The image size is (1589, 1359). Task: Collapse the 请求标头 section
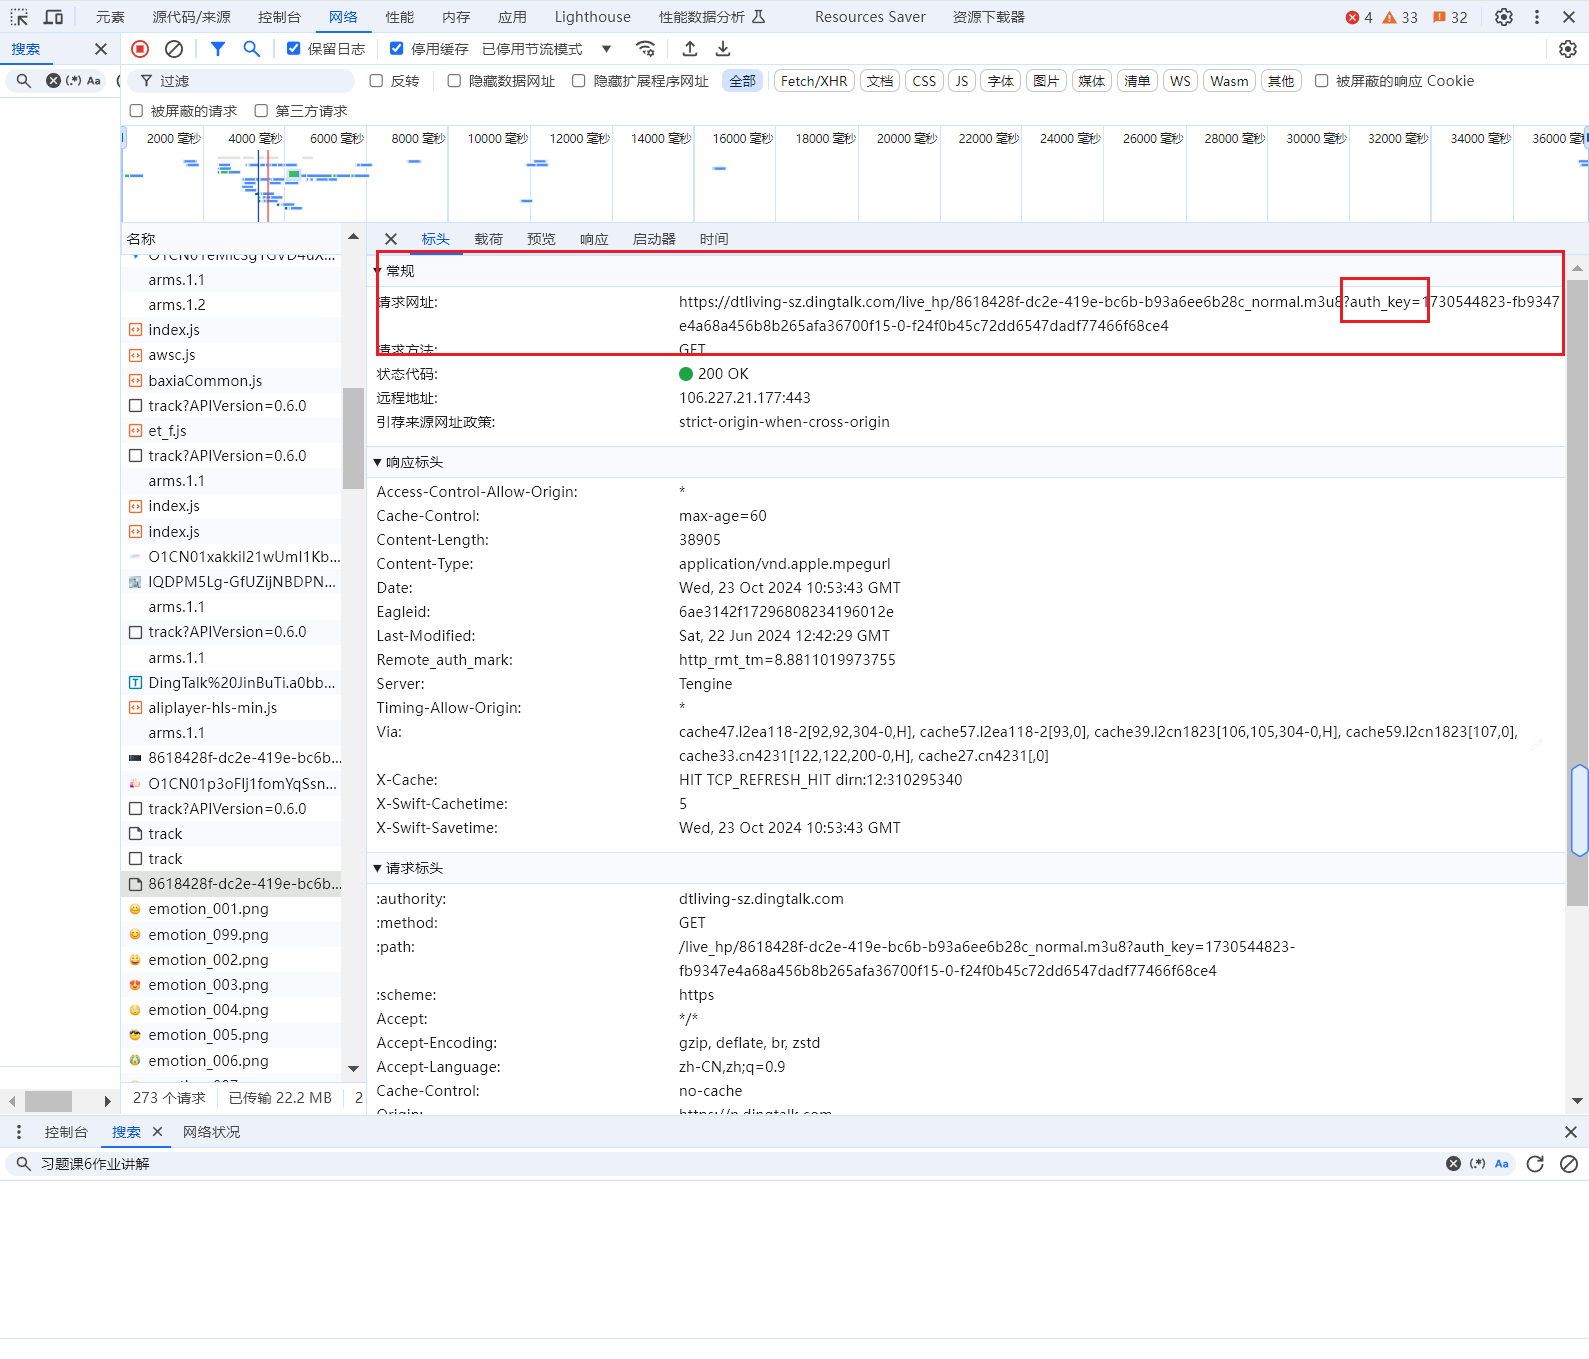click(378, 868)
